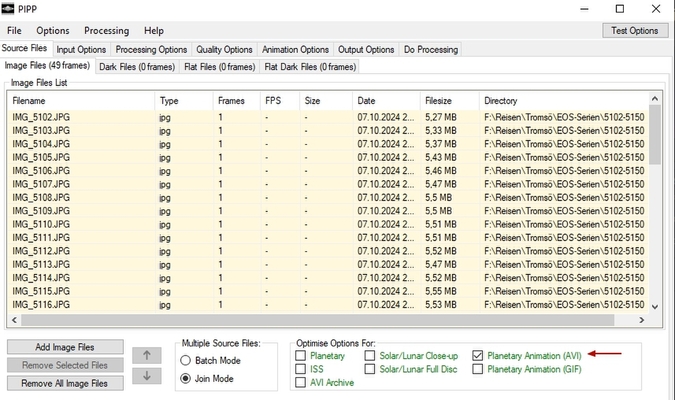Enable the ISS optimise option
This screenshot has width=675, height=400.
click(x=302, y=369)
